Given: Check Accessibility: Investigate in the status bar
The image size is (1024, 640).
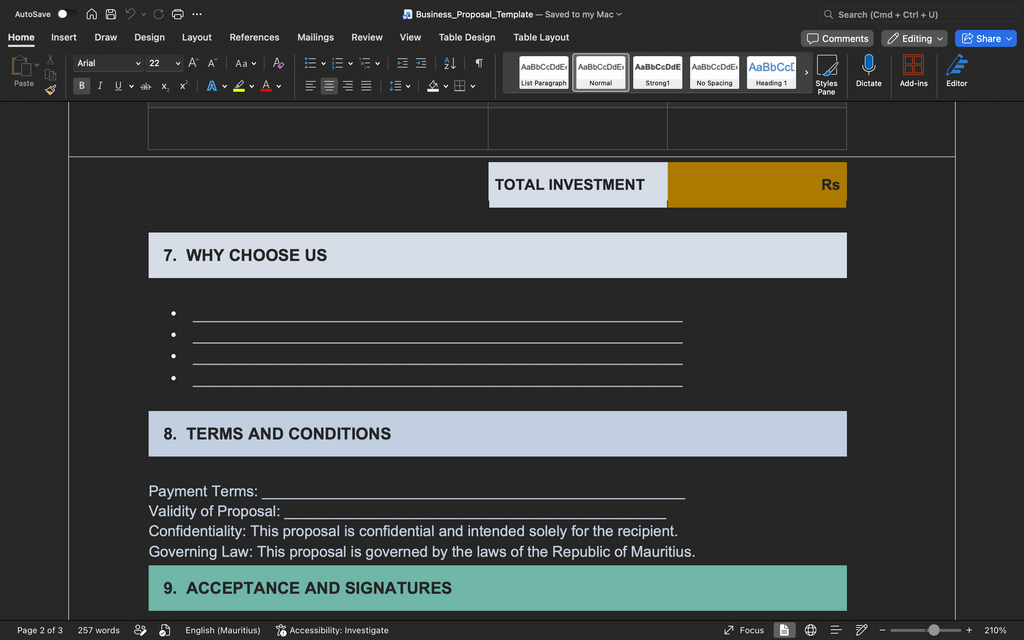Looking at the screenshot, I should 332,630.
